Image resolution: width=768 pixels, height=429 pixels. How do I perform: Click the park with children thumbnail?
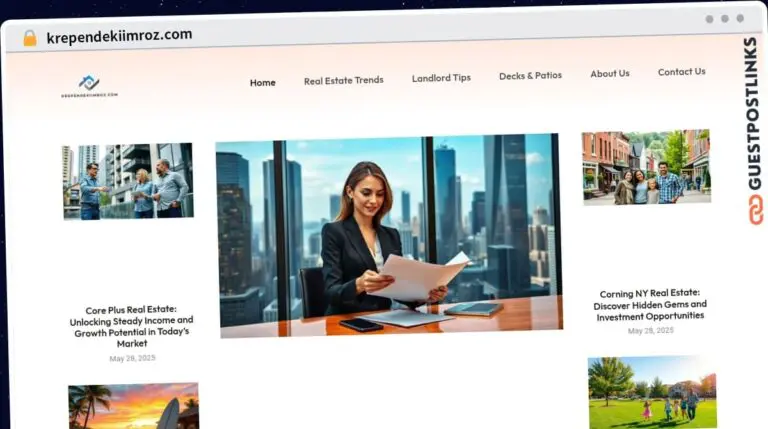tap(652, 393)
